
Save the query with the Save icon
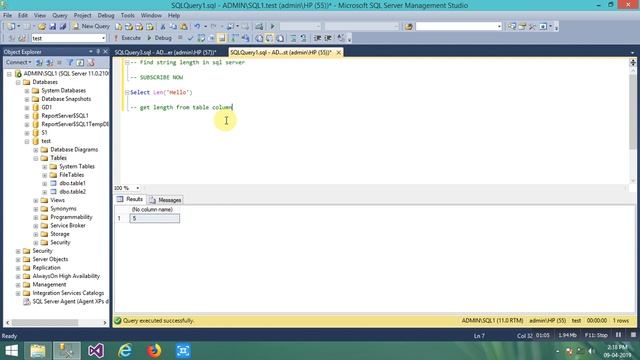coord(52,27)
